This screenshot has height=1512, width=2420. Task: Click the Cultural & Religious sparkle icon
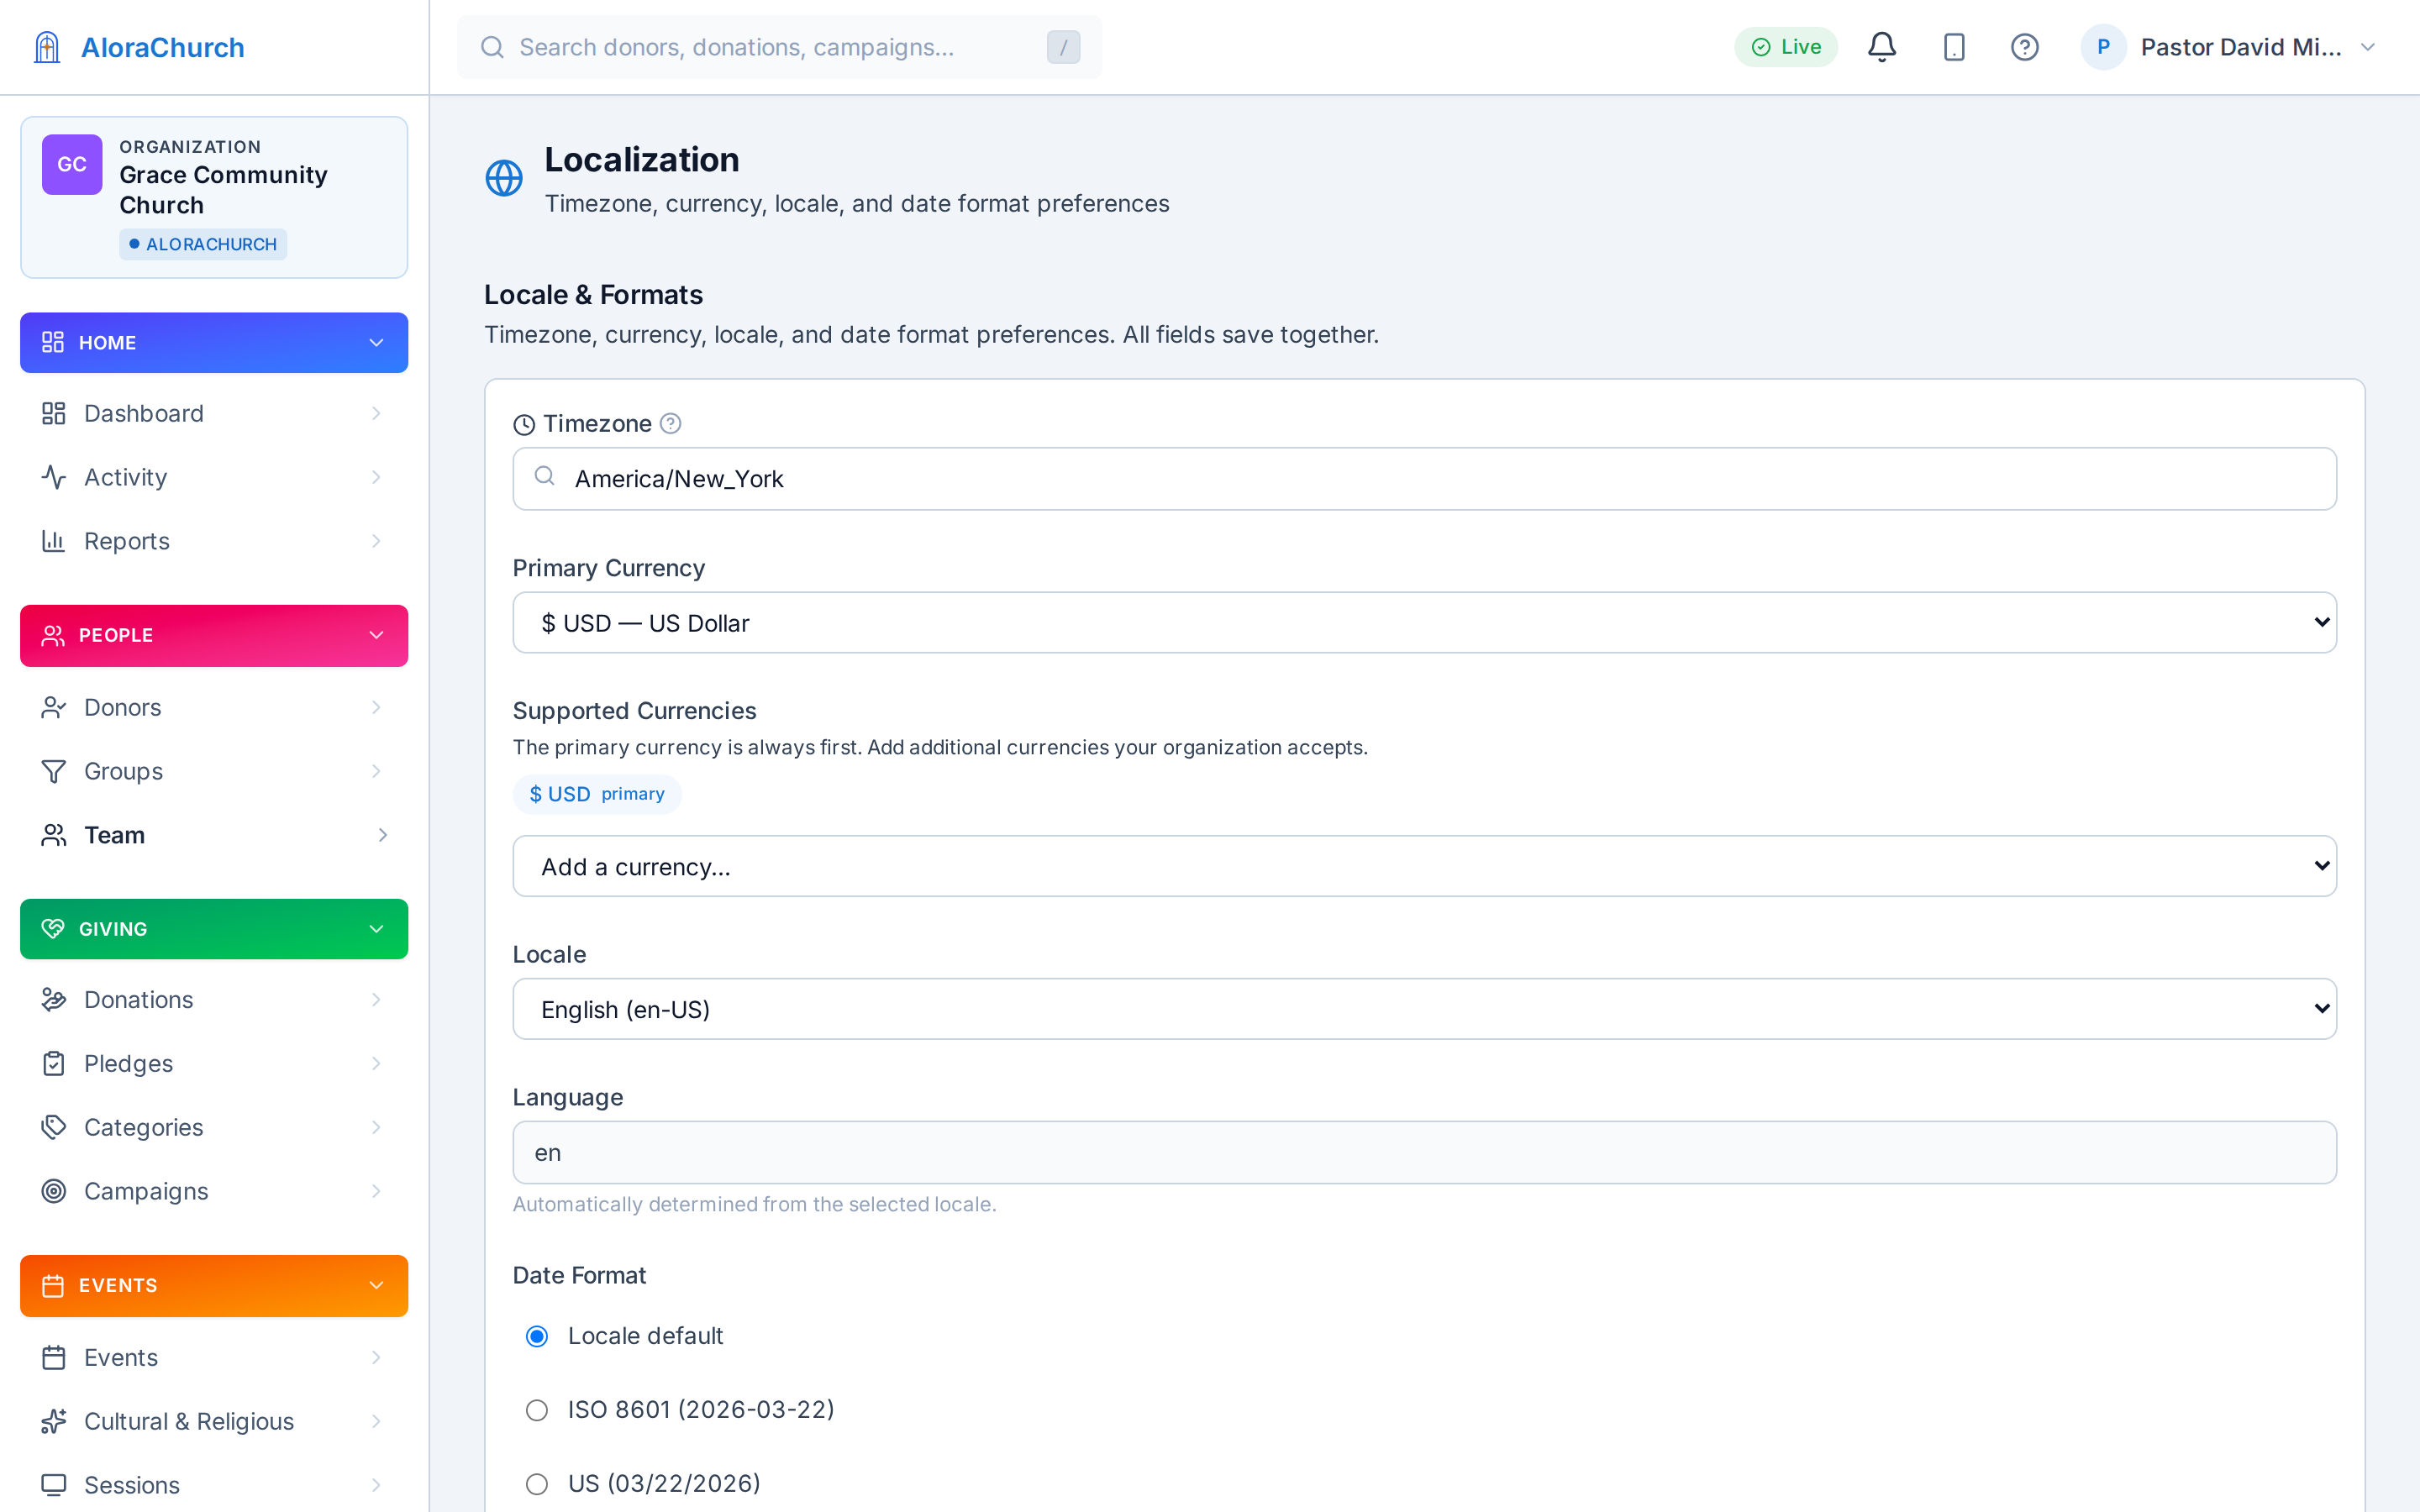coord(54,1421)
